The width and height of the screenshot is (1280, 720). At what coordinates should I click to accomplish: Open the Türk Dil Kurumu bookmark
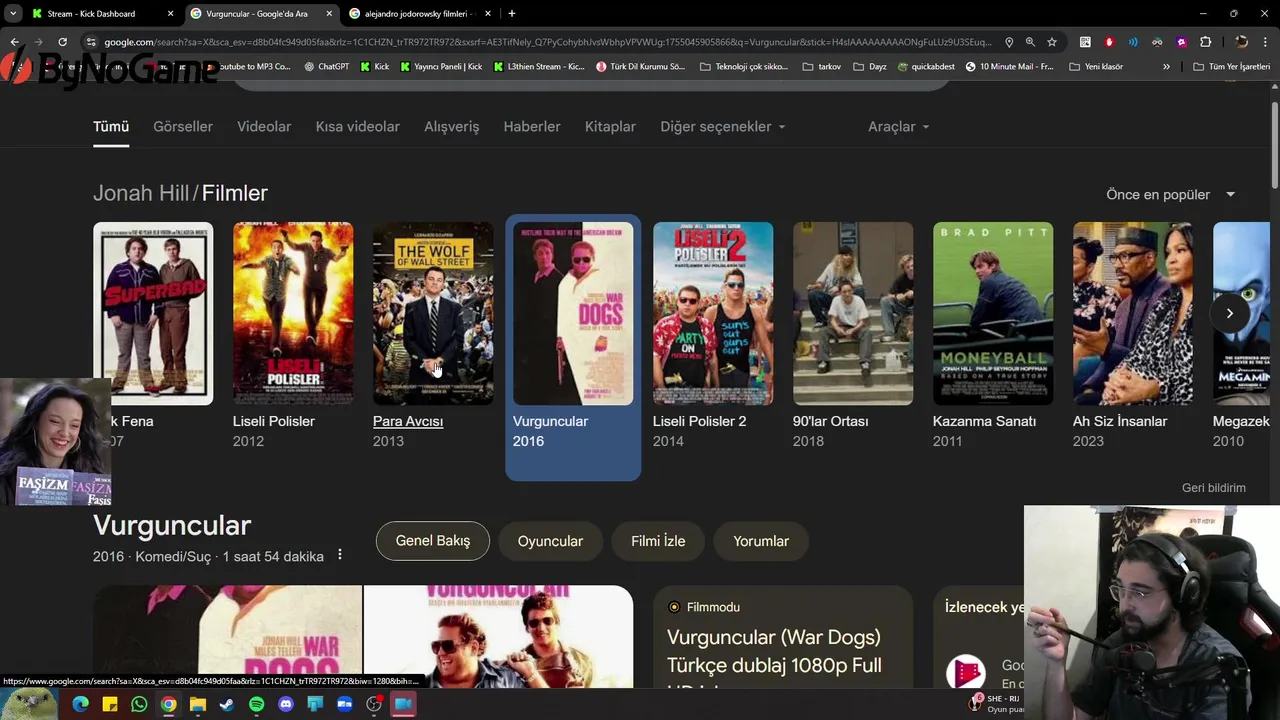point(641,67)
